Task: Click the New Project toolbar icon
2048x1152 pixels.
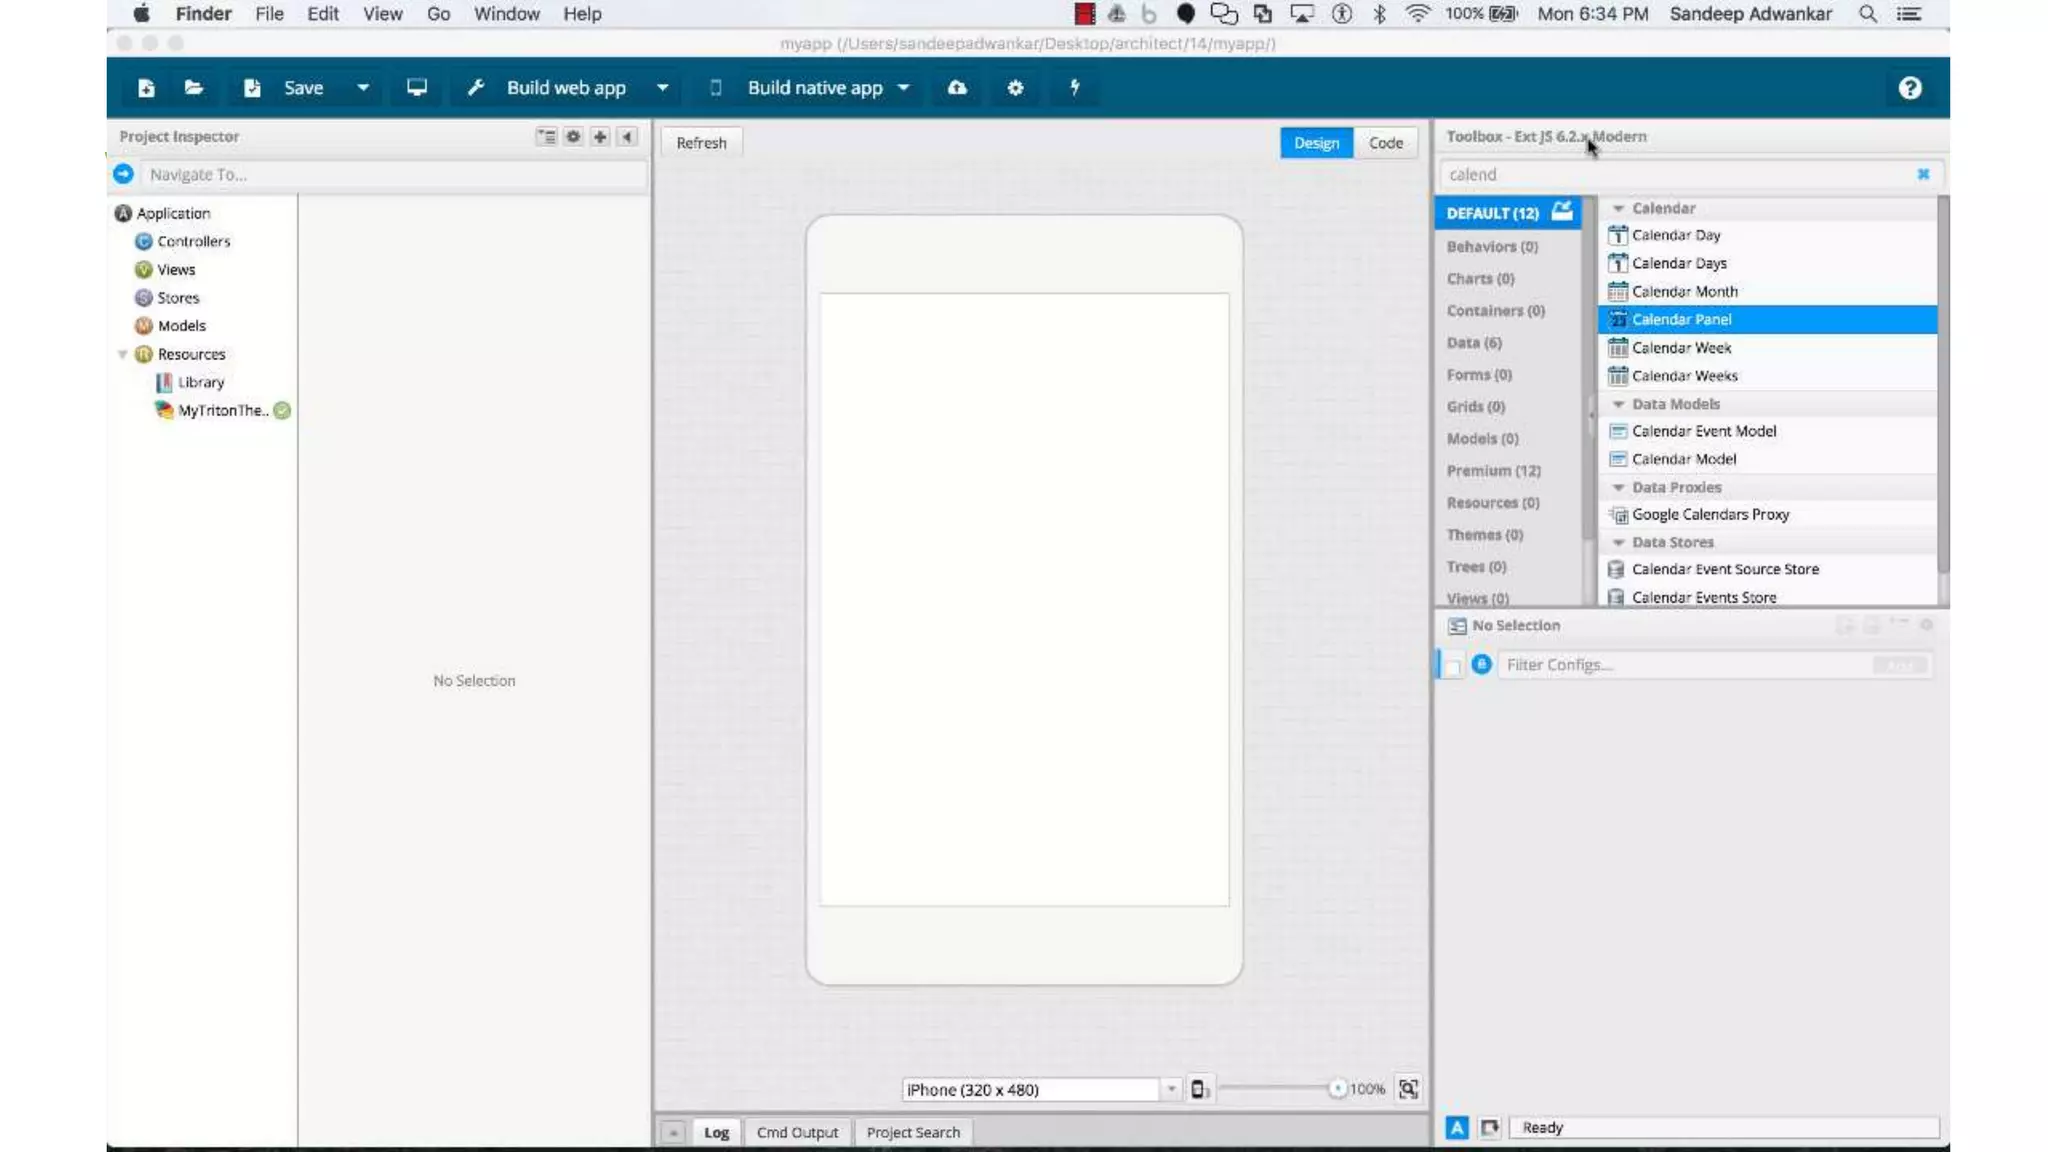Action: (146, 88)
